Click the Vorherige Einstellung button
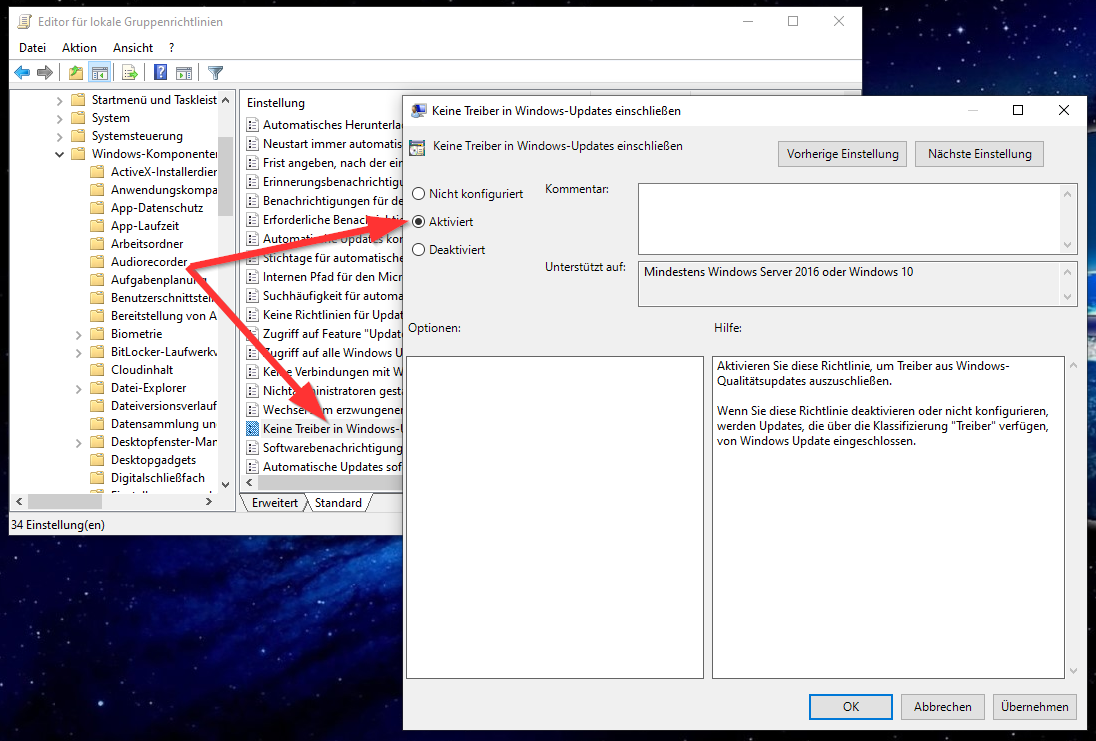 point(842,154)
